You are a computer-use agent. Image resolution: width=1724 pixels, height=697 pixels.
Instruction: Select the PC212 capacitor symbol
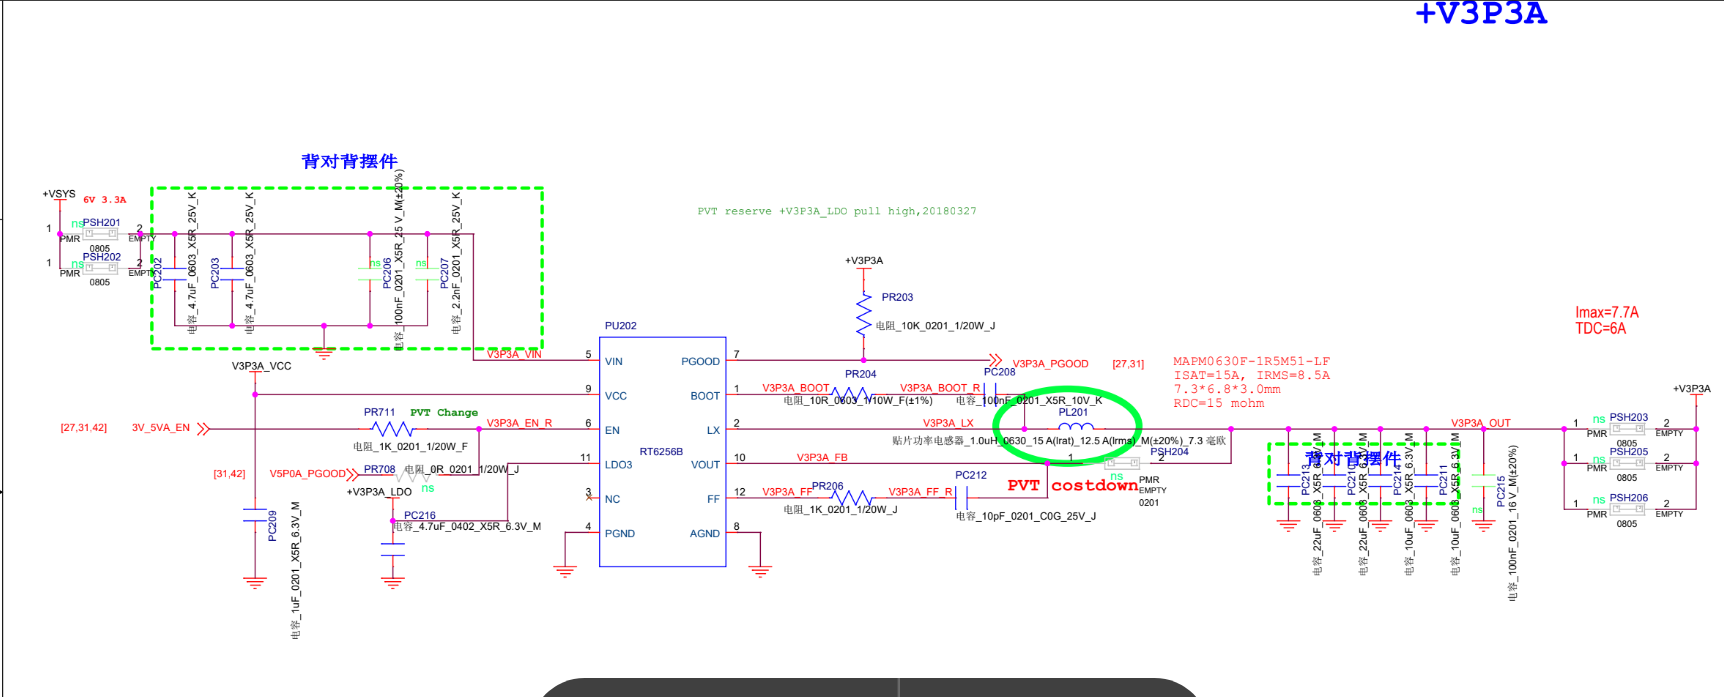click(x=962, y=497)
